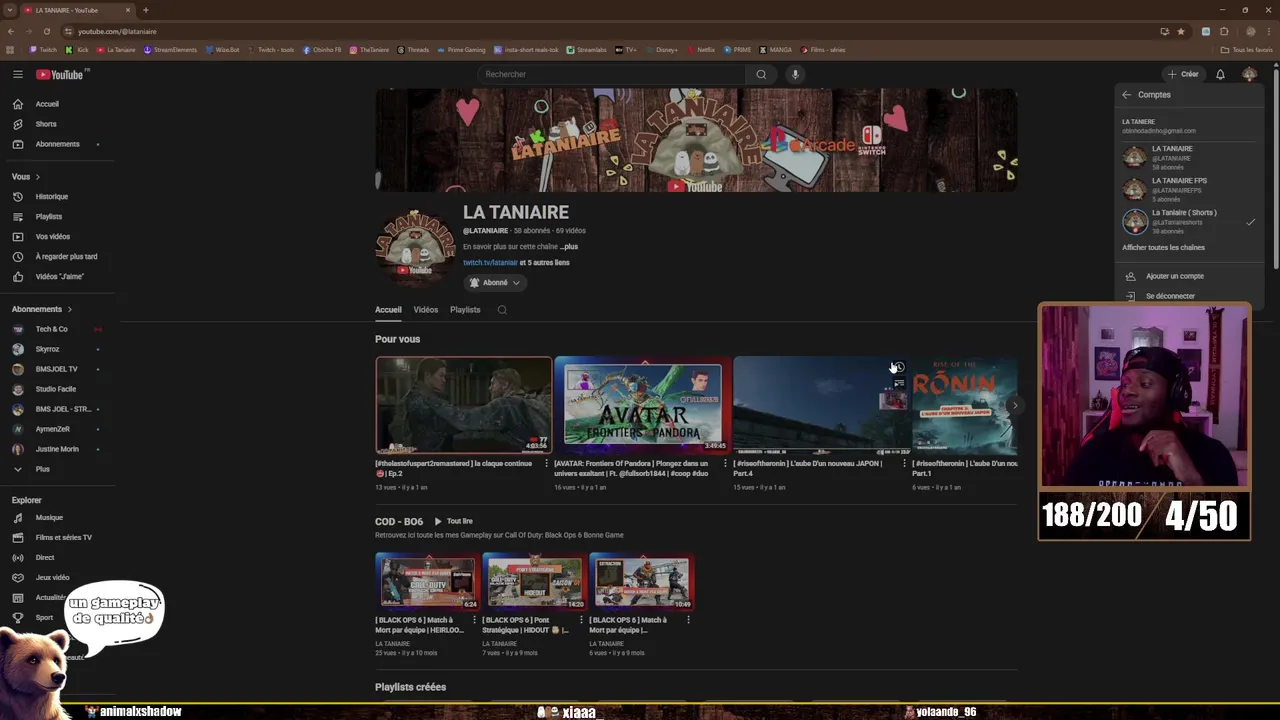
Task: Switch to LA TANIAIRE account
Action: 1189,157
